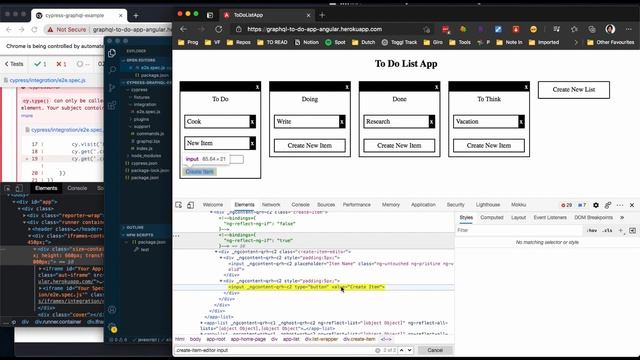
Task: Open the Accounts icon in VS Code
Action: click(x=112, y=310)
